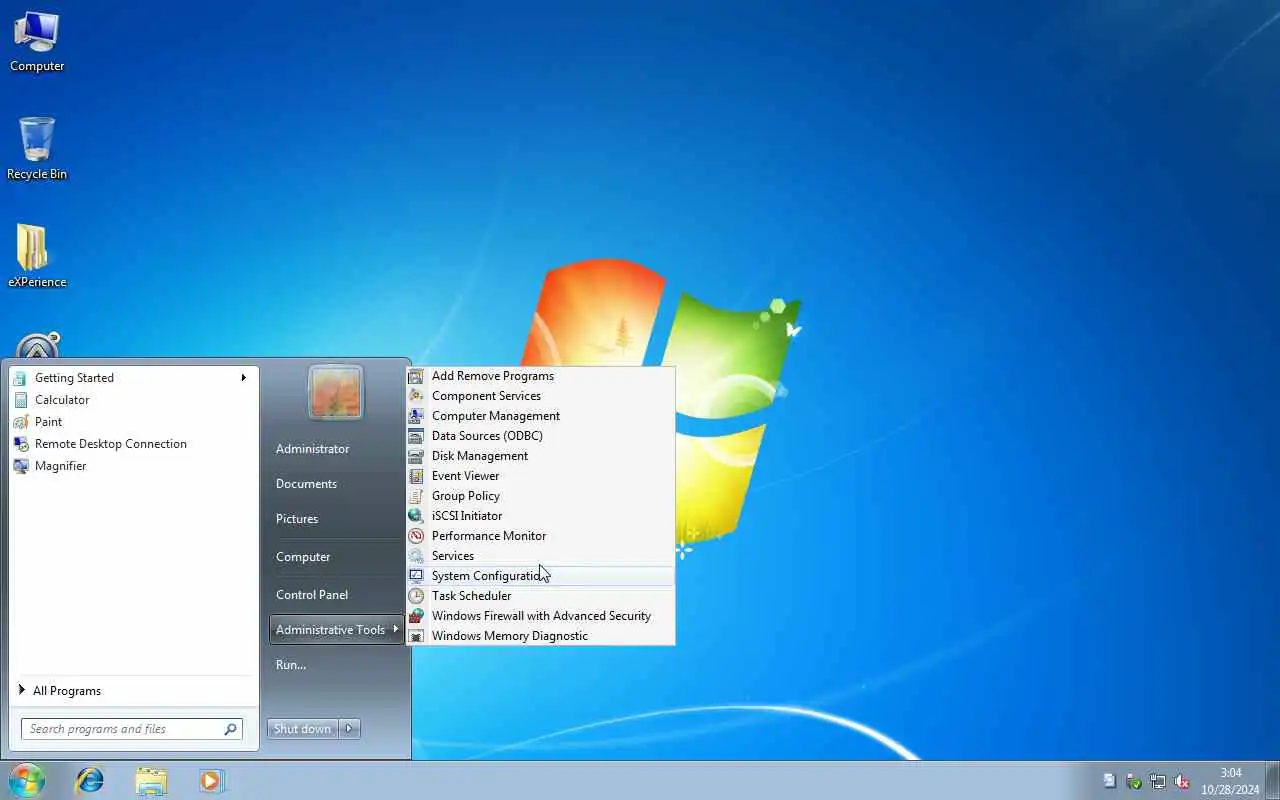This screenshot has width=1280, height=800.
Task: Click the Start orb button
Action: [27, 780]
